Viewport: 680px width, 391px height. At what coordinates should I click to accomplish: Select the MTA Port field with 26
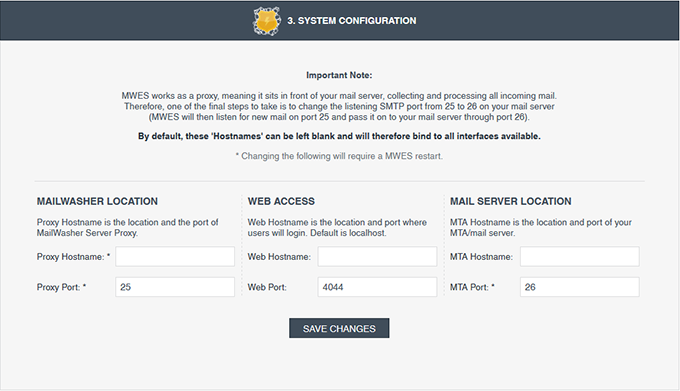(x=579, y=287)
